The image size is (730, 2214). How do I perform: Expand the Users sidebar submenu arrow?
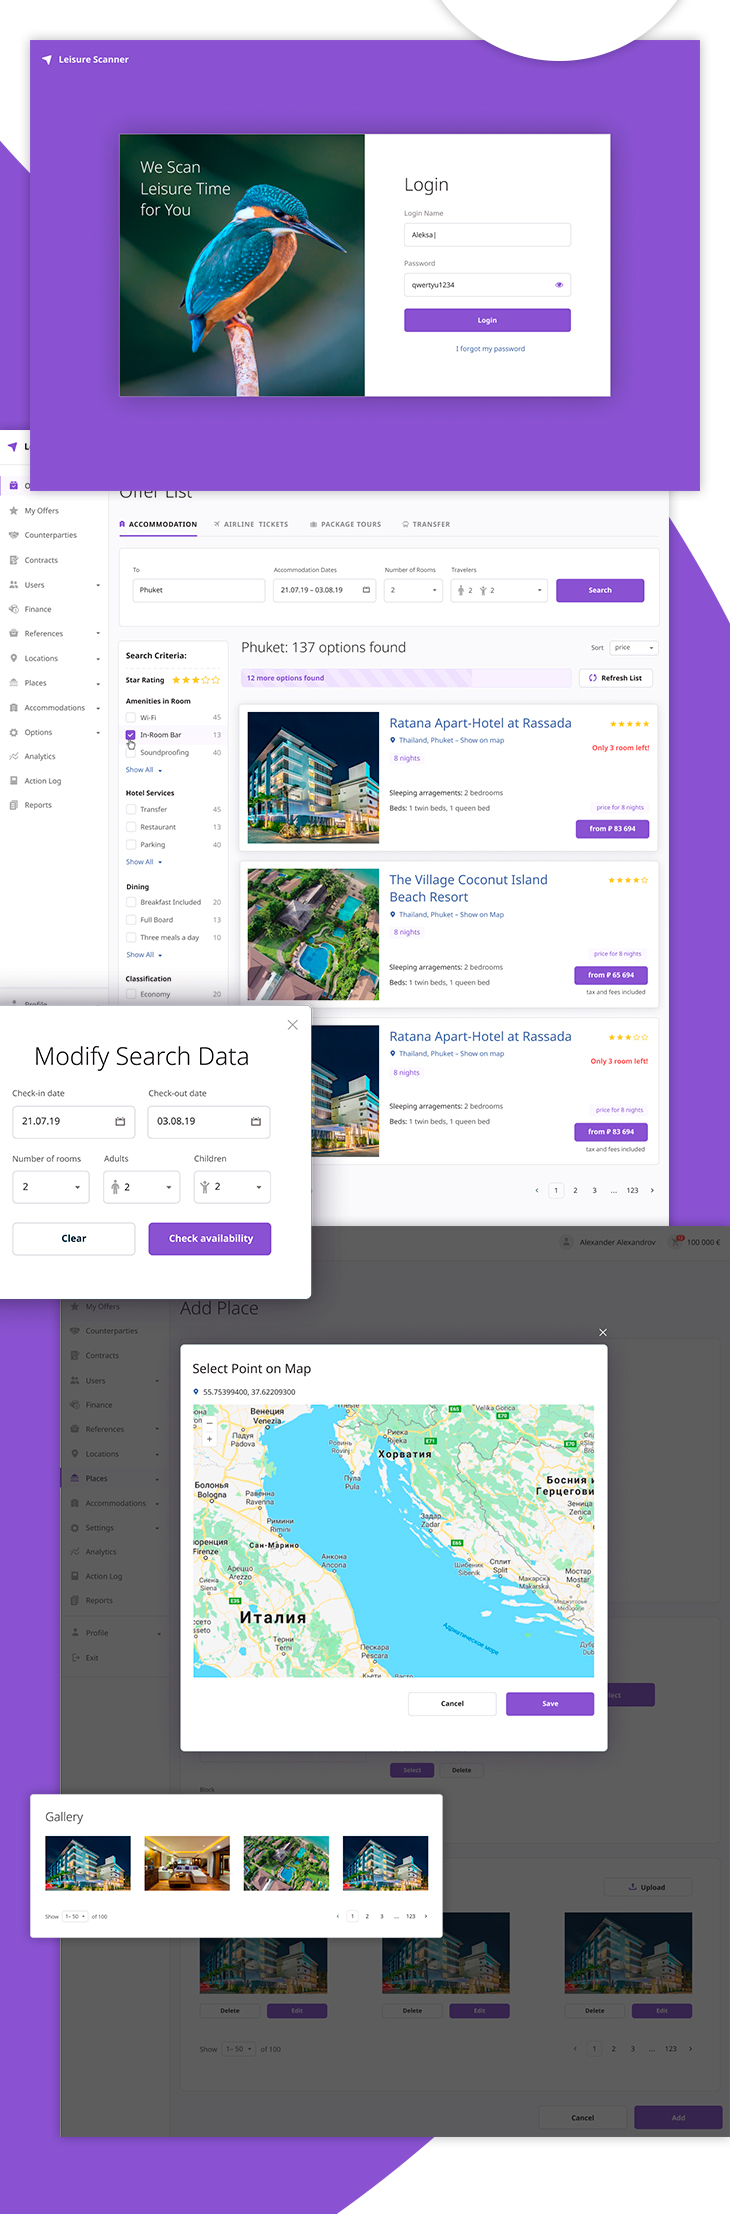98,585
